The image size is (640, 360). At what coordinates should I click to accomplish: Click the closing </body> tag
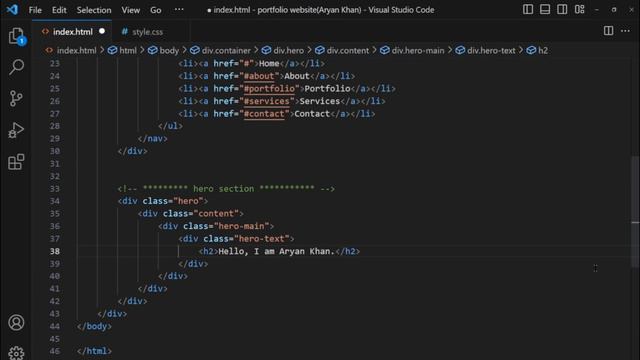[94, 326]
